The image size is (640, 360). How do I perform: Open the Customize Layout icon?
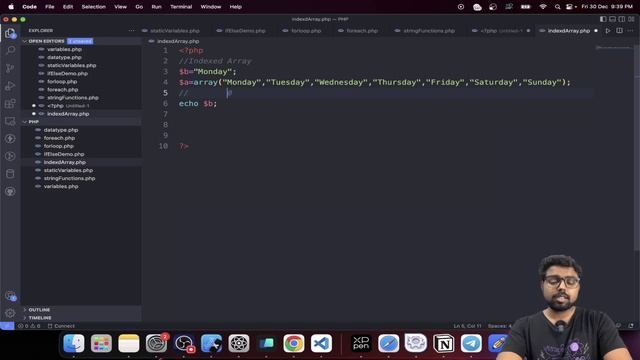coord(631,19)
